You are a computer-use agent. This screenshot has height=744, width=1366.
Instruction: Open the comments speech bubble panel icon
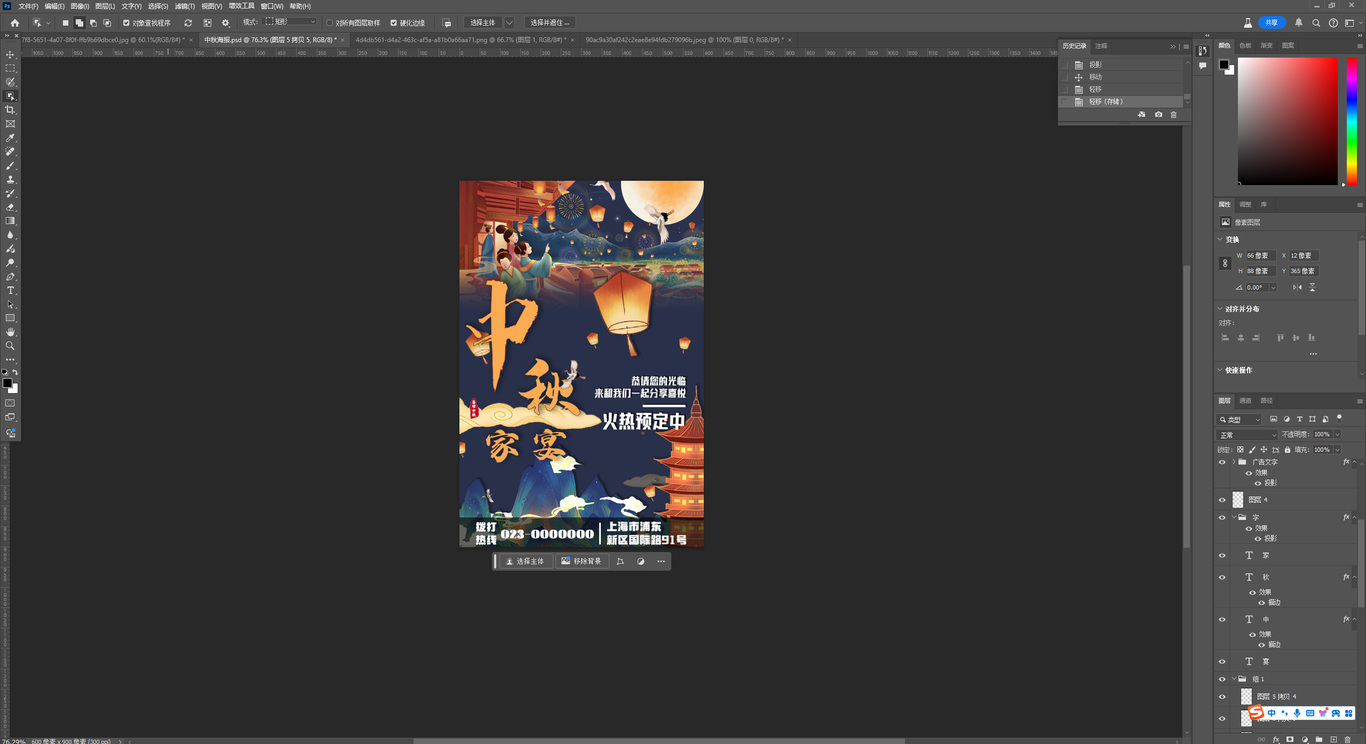[1202, 66]
